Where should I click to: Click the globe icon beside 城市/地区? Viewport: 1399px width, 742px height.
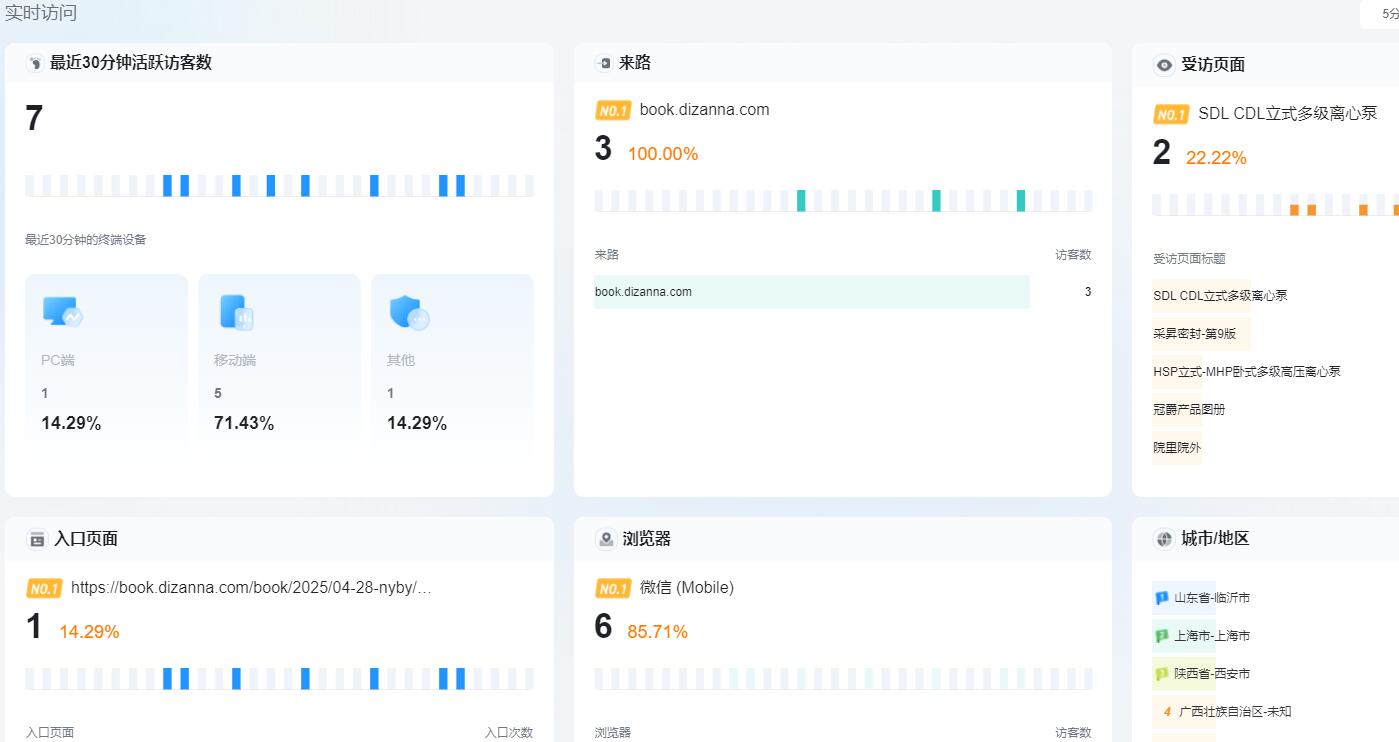coord(1164,539)
